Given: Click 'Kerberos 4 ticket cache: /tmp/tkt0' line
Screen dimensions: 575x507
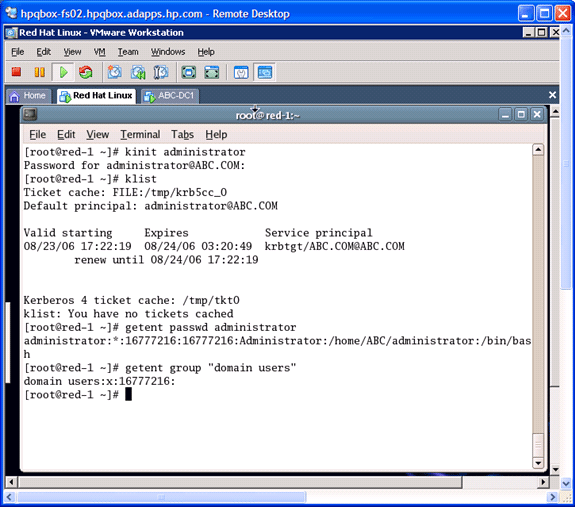Looking at the screenshot, I should [131, 301].
